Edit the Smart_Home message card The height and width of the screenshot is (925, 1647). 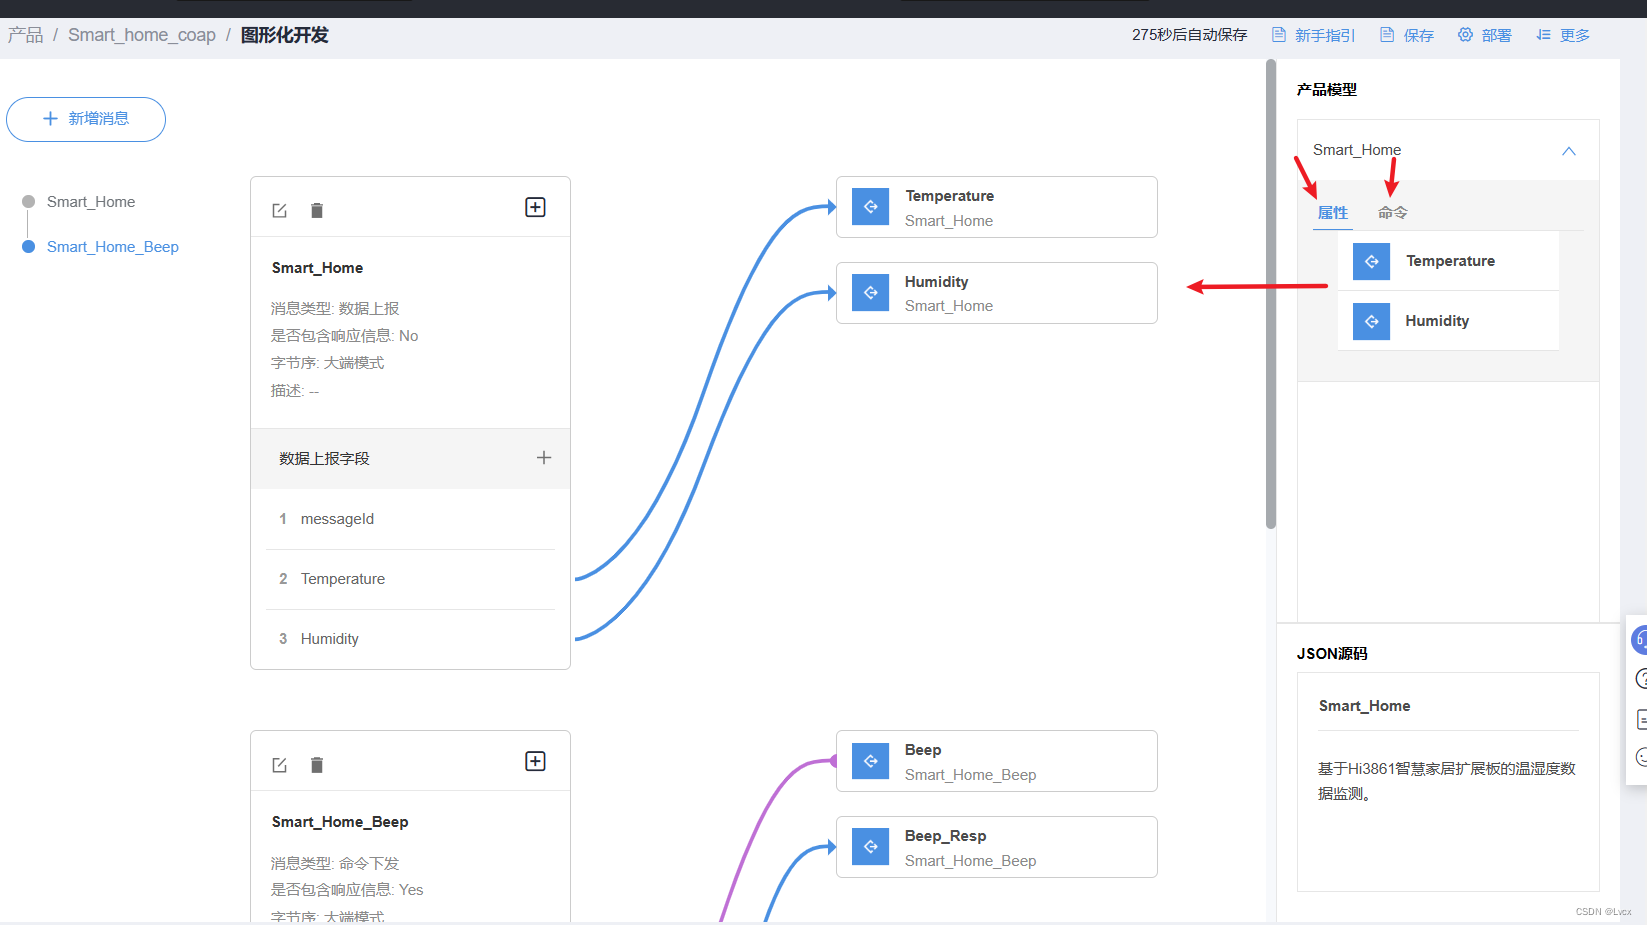pyautogui.click(x=280, y=210)
